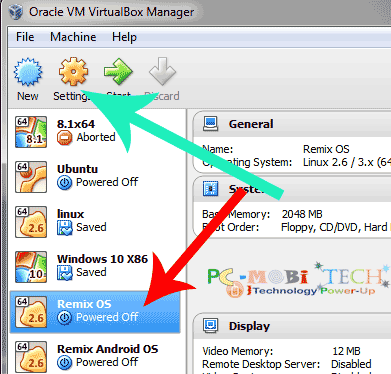The image size is (391, 374).
Task: Click the Aborted status icon for 8.1x64
Action: [64, 138]
